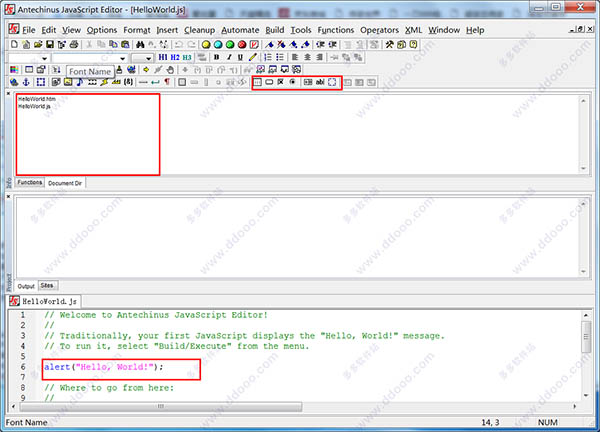The width and height of the screenshot is (600, 432).
Task: Click the yellow circle toolbar icon
Action: tap(206, 44)
